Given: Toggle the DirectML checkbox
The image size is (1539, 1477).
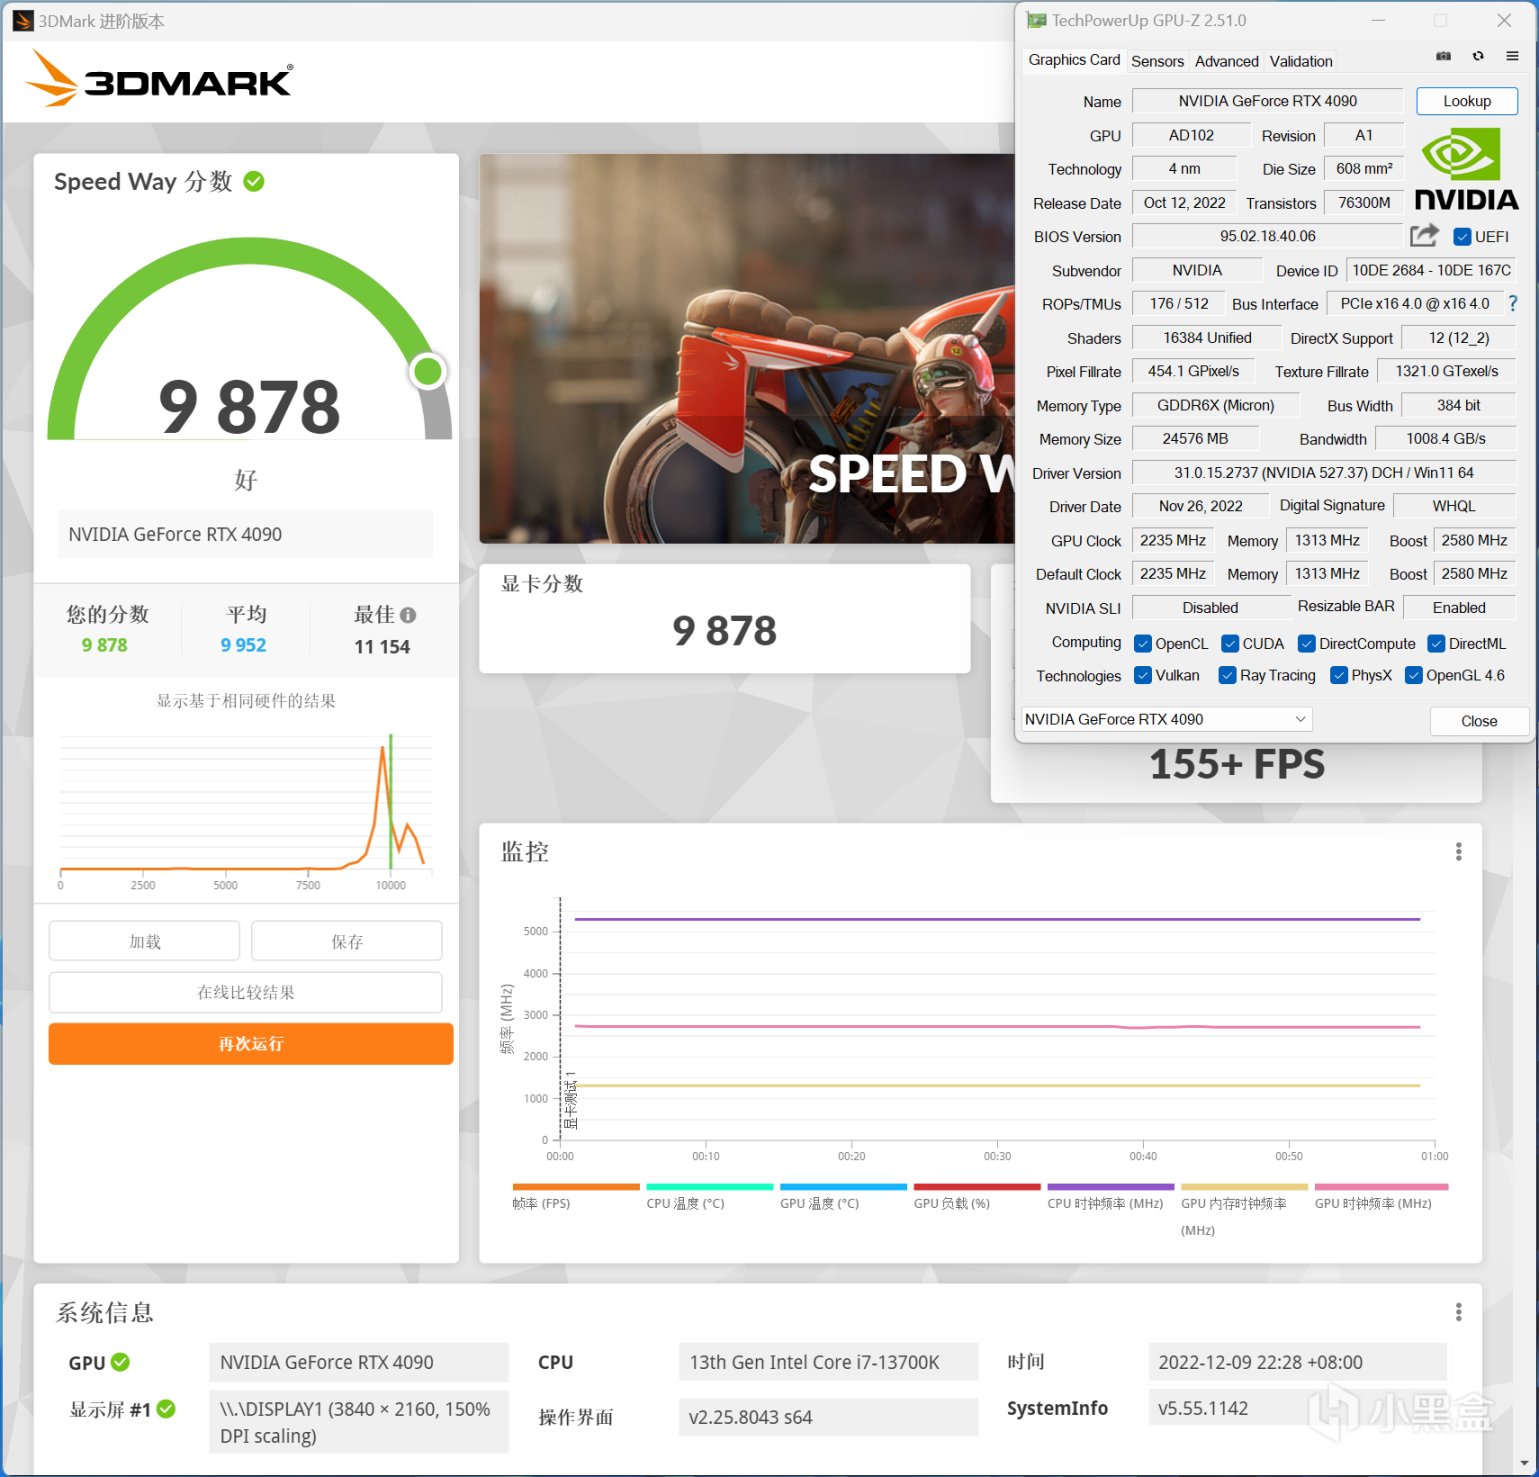Looking at the screenshot, I should tap(1436, 644).
